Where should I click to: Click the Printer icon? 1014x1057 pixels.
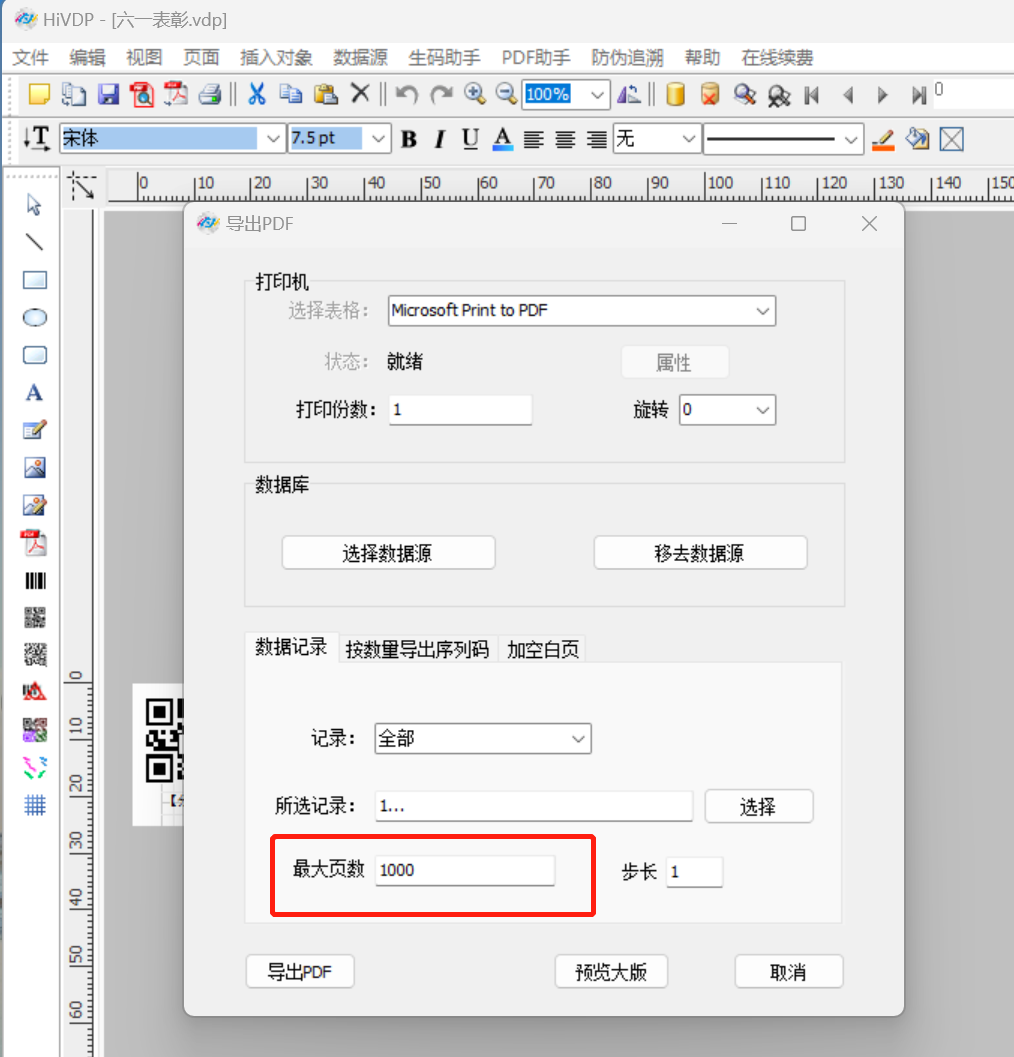[210, 94]
